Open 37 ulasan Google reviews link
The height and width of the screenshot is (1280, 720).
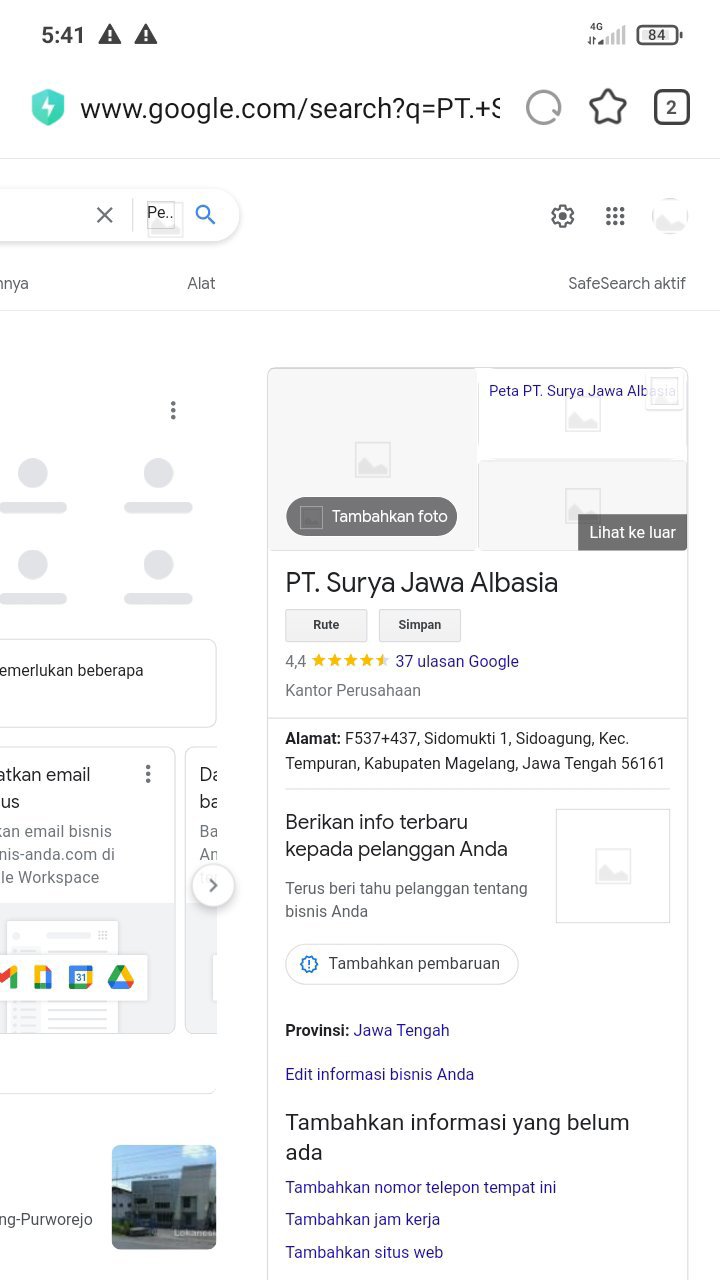coord(457,661)
